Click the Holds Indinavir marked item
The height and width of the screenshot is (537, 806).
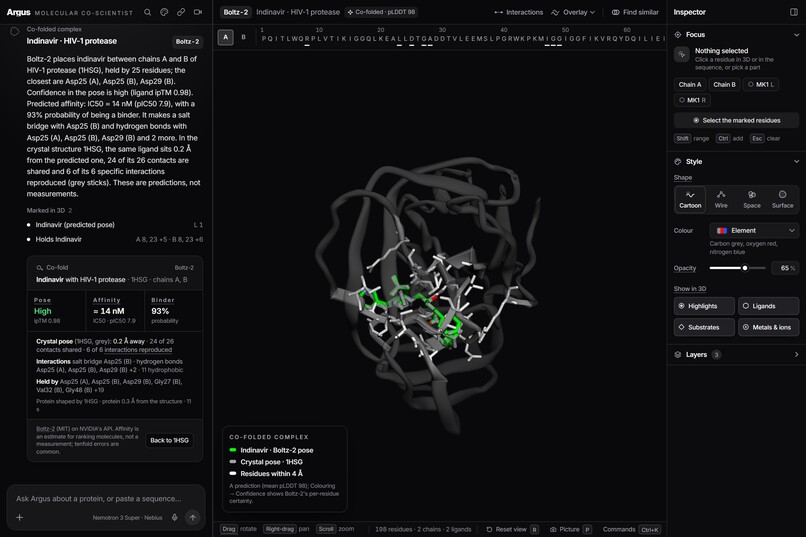115,239
